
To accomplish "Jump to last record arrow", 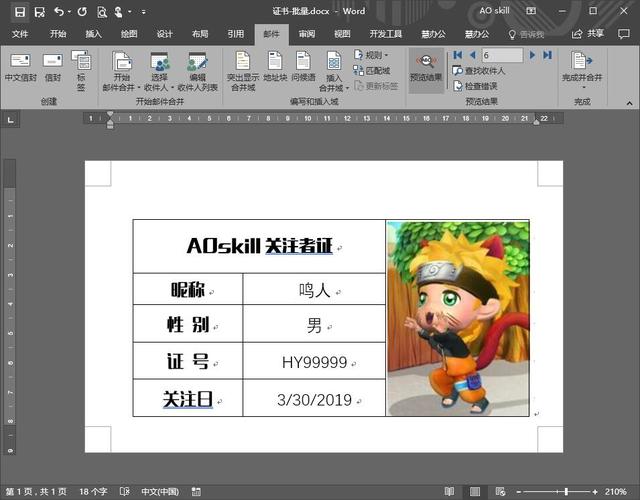I will pyautogui.click(x=547, y=55).
